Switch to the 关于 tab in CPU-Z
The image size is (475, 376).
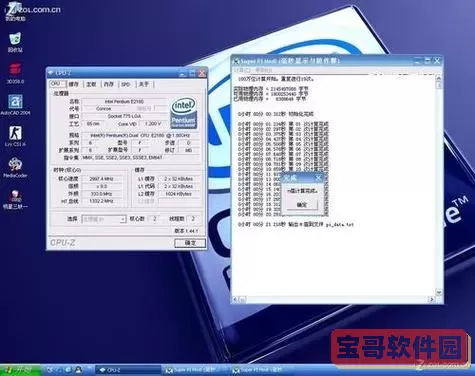point(144,84)
